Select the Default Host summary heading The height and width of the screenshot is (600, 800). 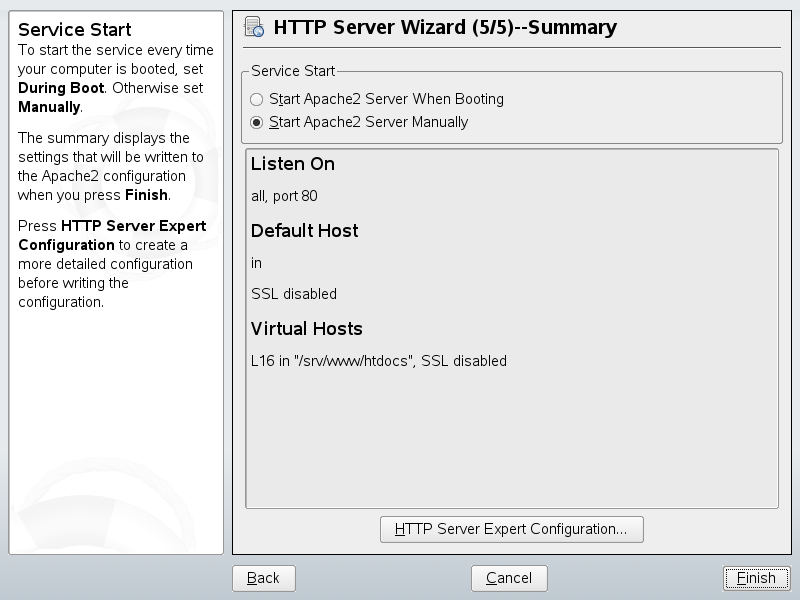click(304, 231)
